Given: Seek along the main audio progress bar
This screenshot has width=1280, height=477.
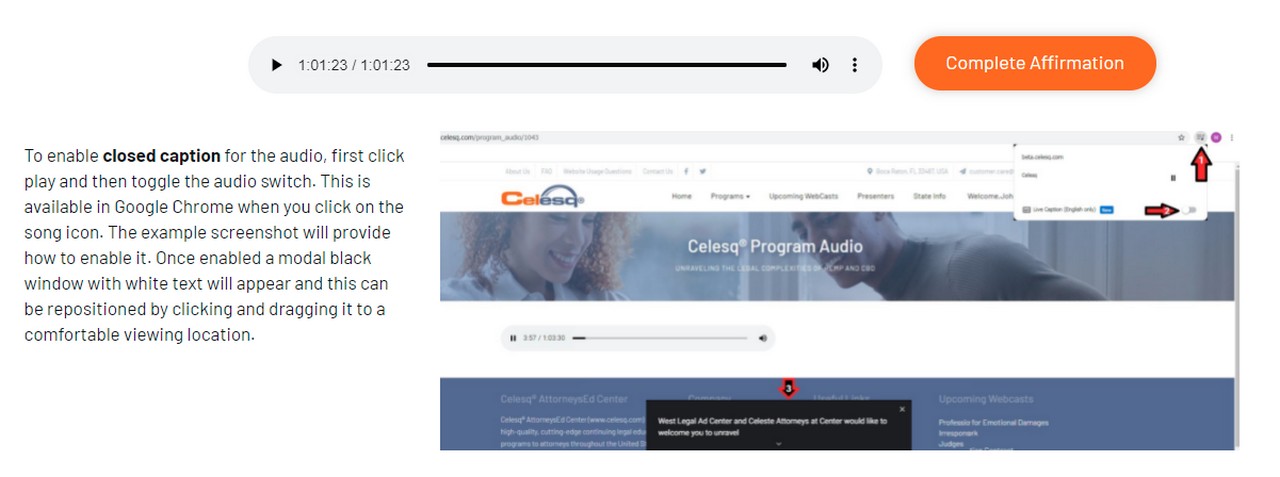Looking at the screenshot, I should click(606, 65).
